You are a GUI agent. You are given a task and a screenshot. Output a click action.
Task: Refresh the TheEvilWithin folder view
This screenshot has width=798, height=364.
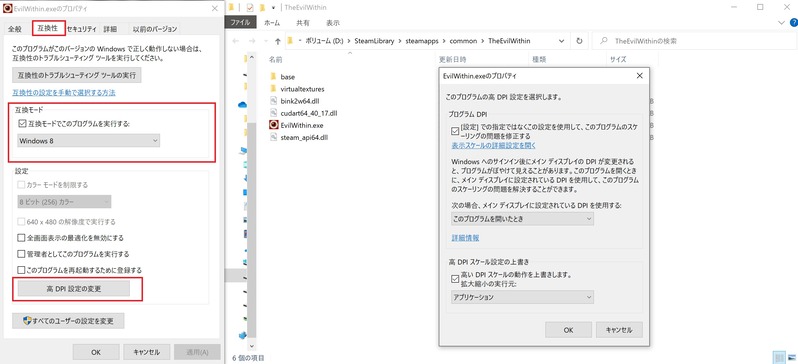(579, 41)
